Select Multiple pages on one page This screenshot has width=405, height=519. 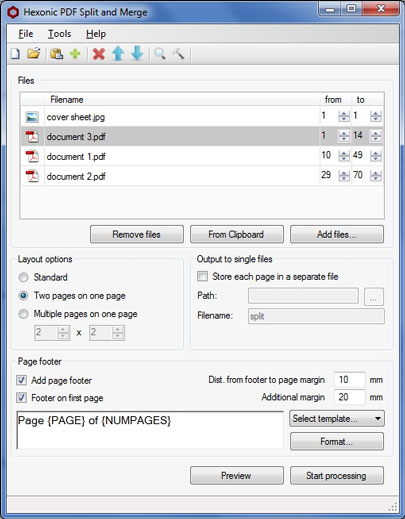click(23, 314)
